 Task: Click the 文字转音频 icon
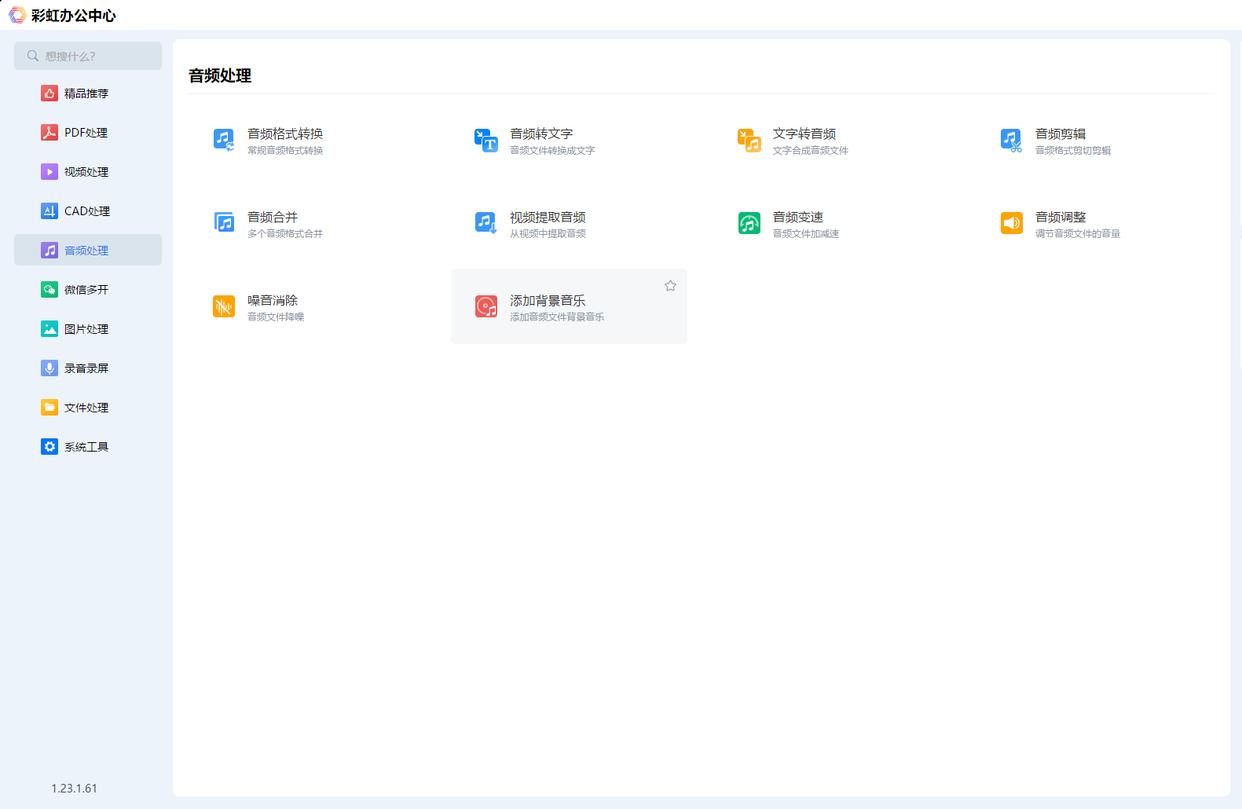(x=749, y=140)
